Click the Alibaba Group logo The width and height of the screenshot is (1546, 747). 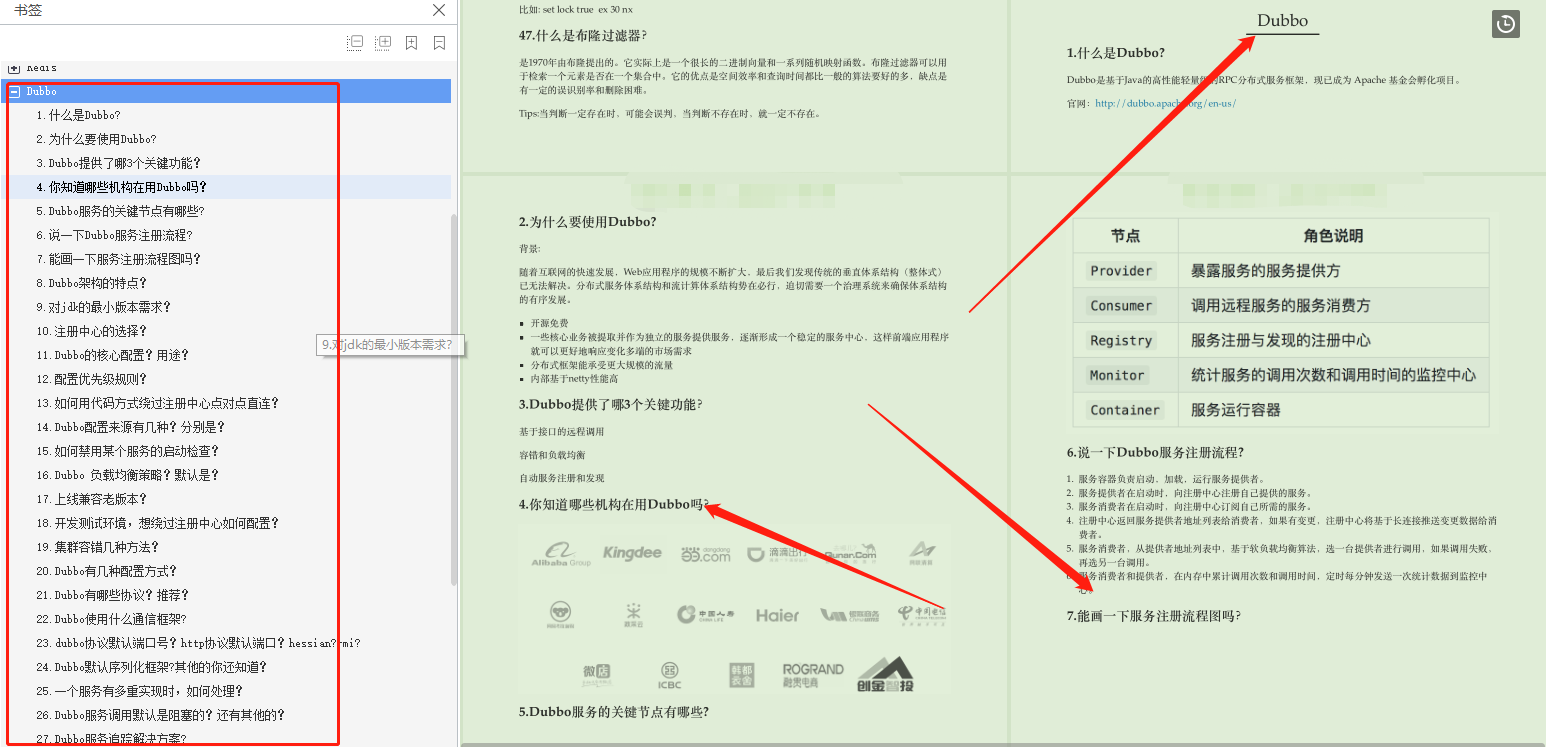tap(561, 553)
